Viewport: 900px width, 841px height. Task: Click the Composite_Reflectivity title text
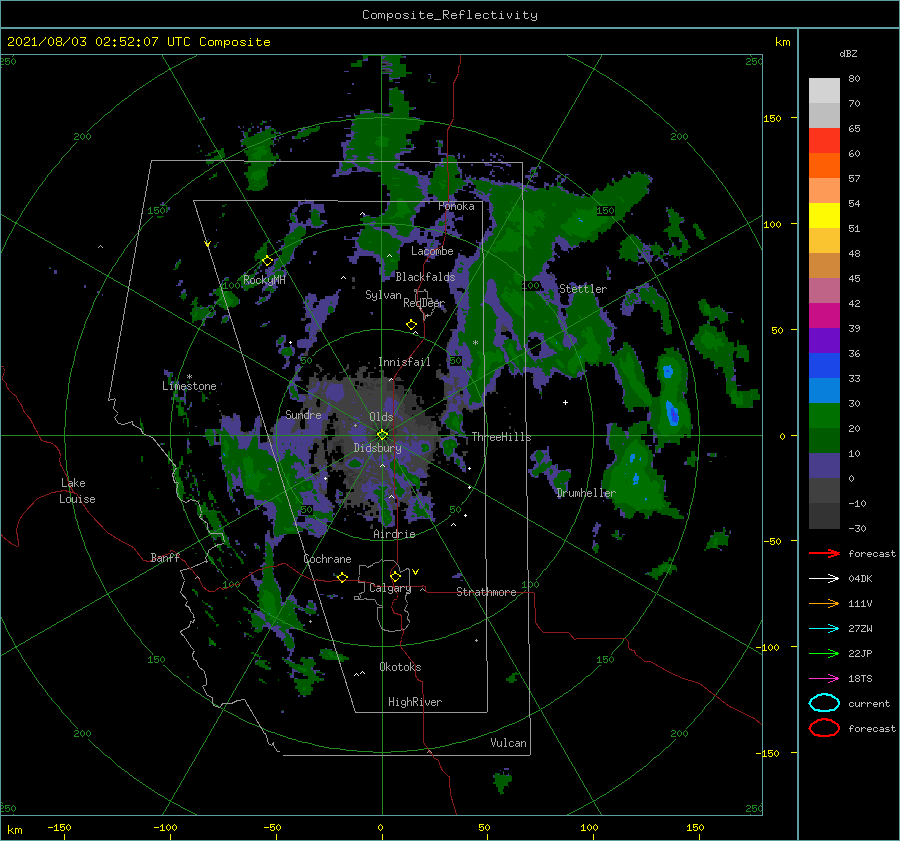click(x=450, y=15)
